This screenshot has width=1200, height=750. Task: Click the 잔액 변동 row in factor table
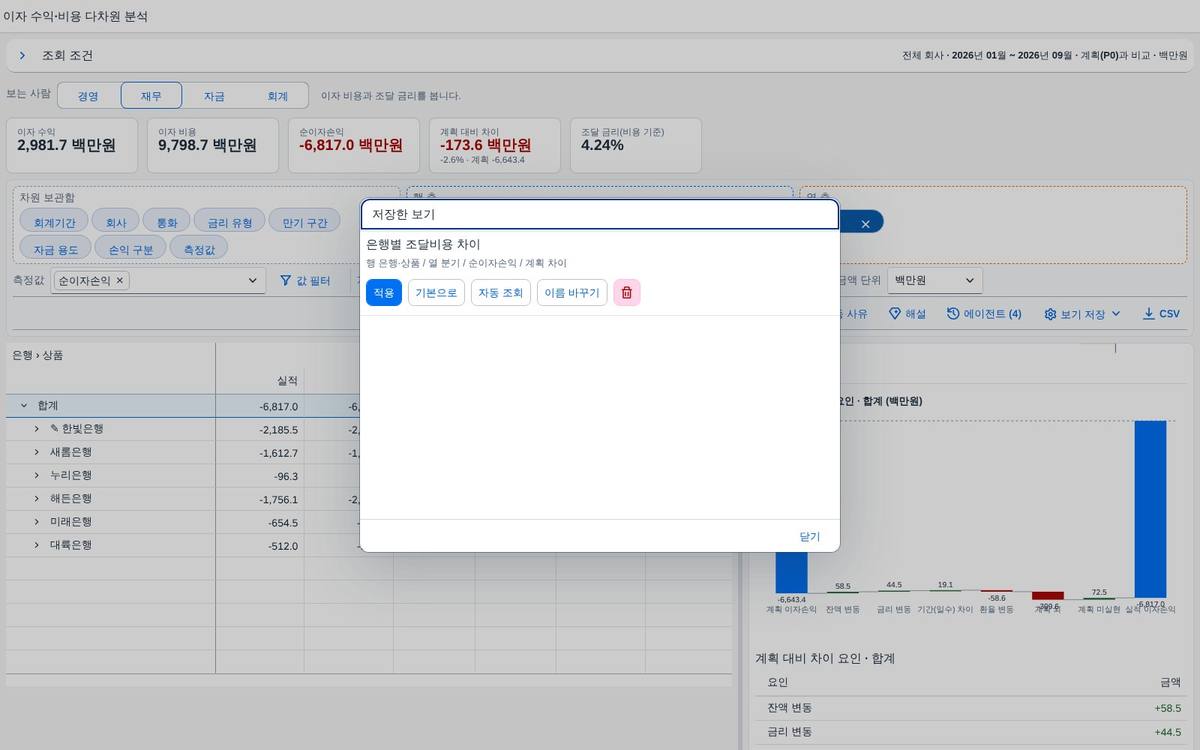pyautogui.click(x=970, y=708)
